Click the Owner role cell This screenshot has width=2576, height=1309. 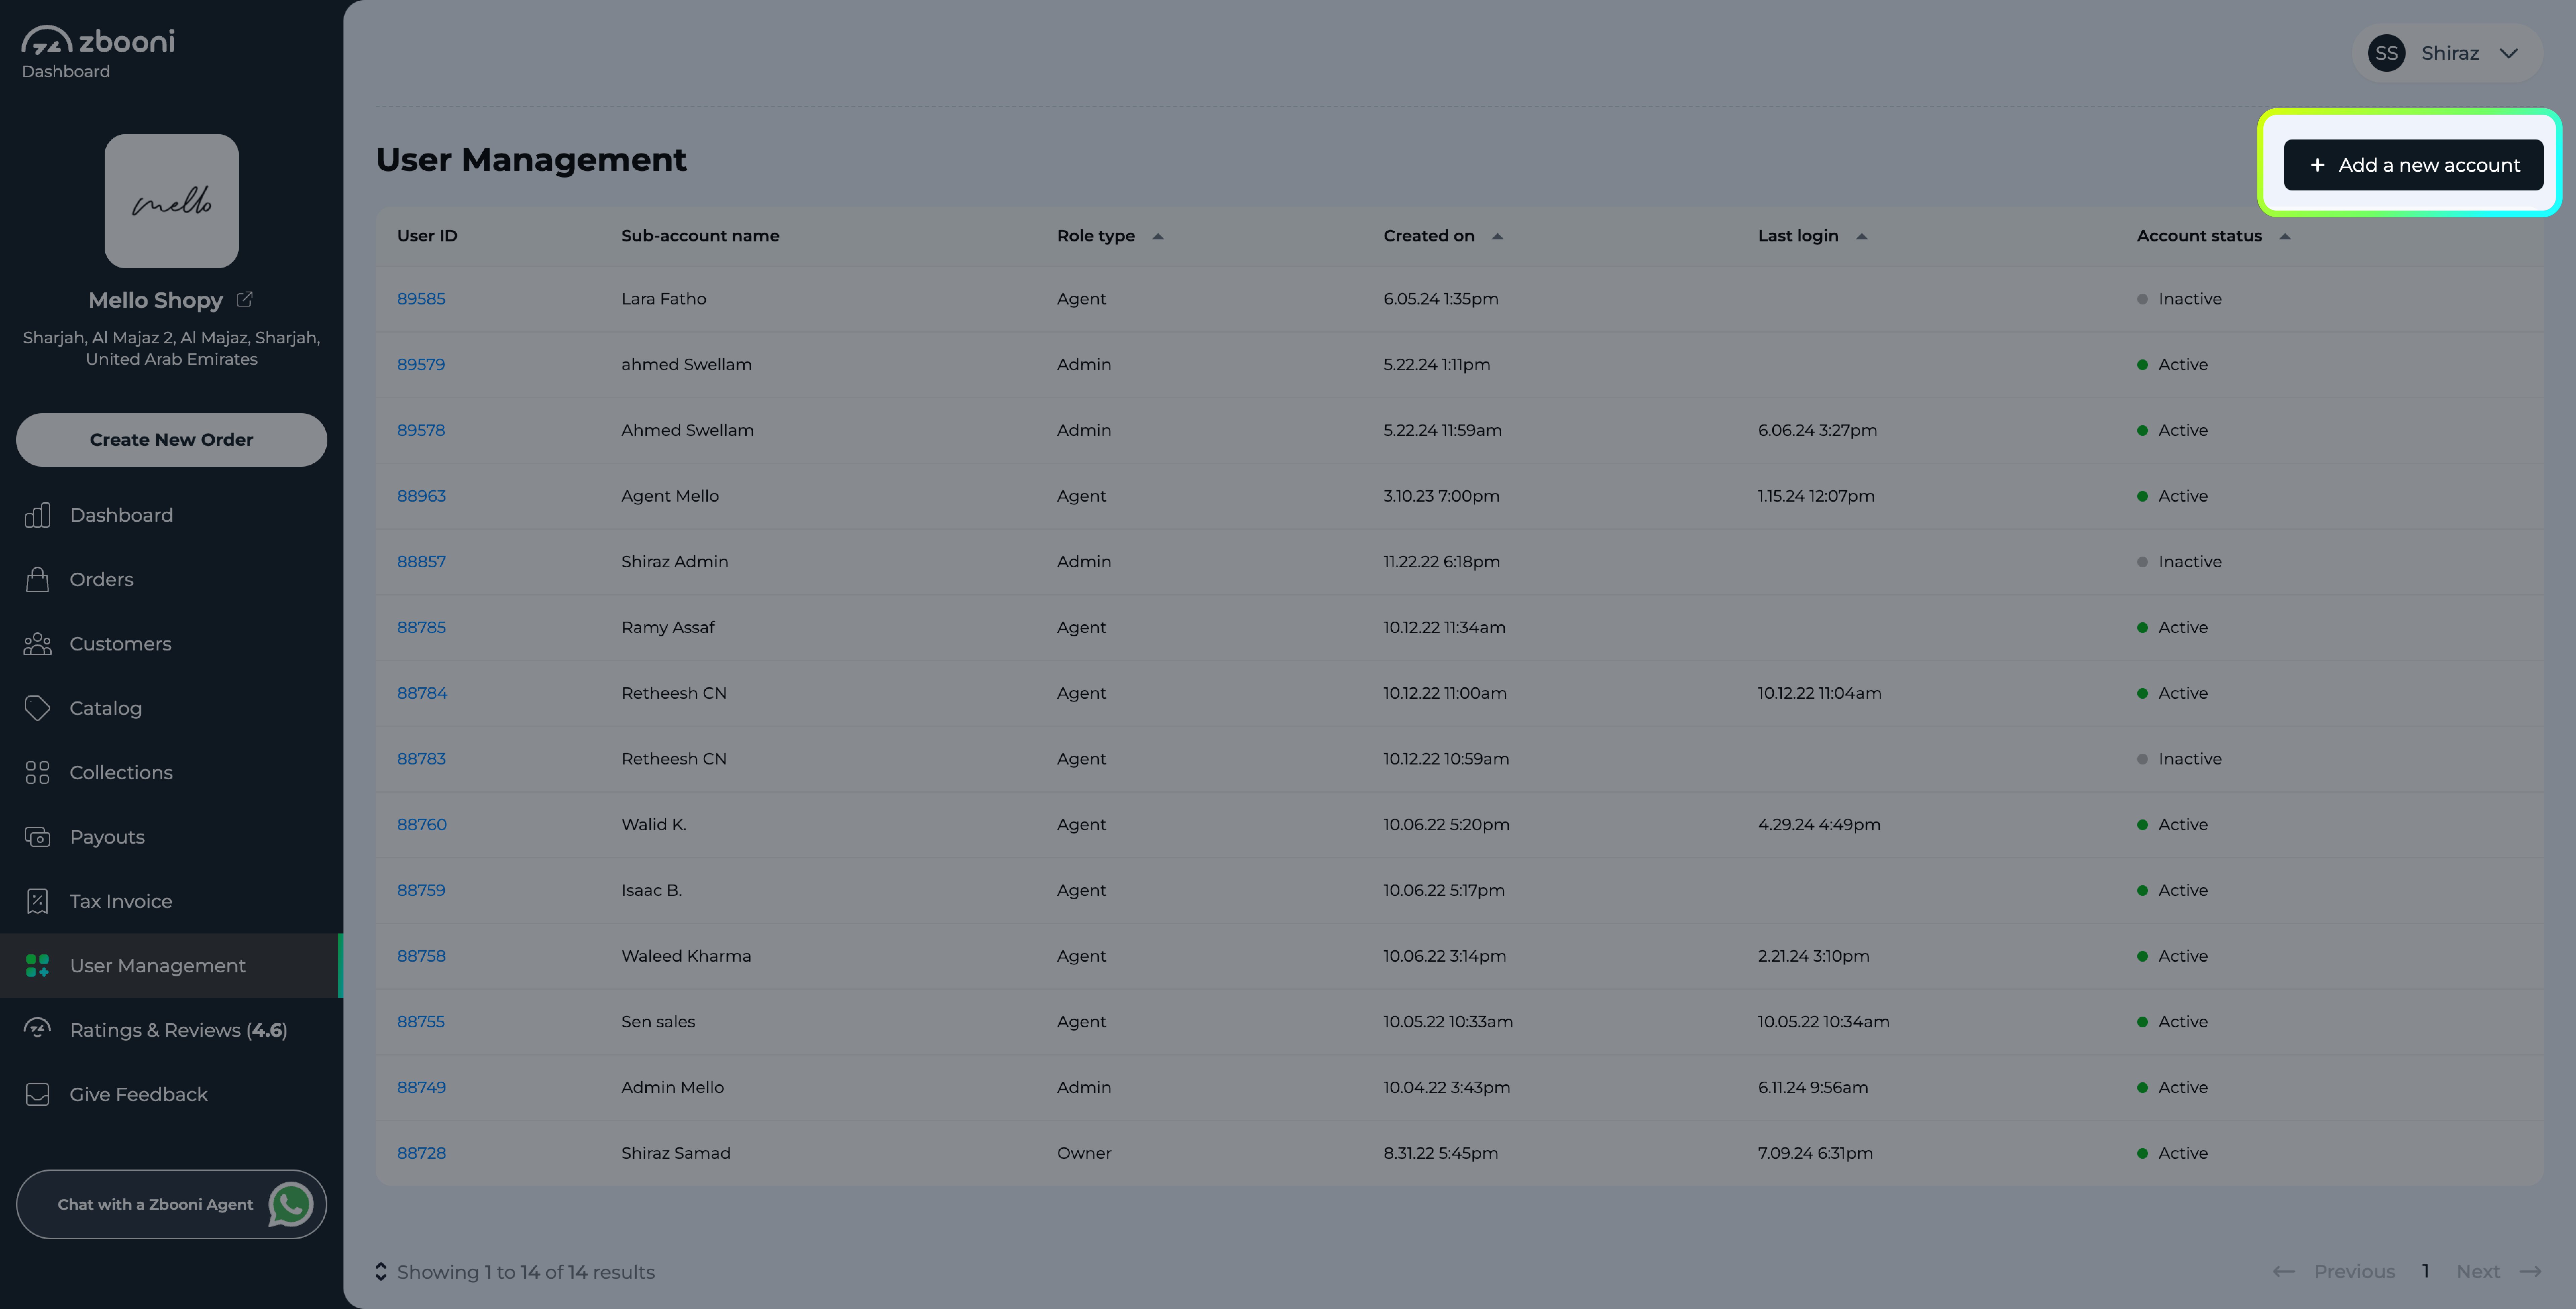pos(1084,1153)
